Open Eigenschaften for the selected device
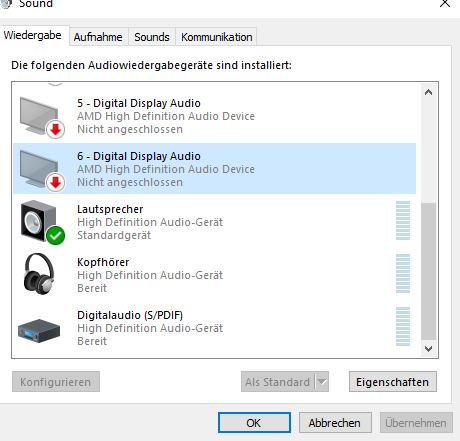The height and width of the screenshot is (441, 460). tap(393, 382)
